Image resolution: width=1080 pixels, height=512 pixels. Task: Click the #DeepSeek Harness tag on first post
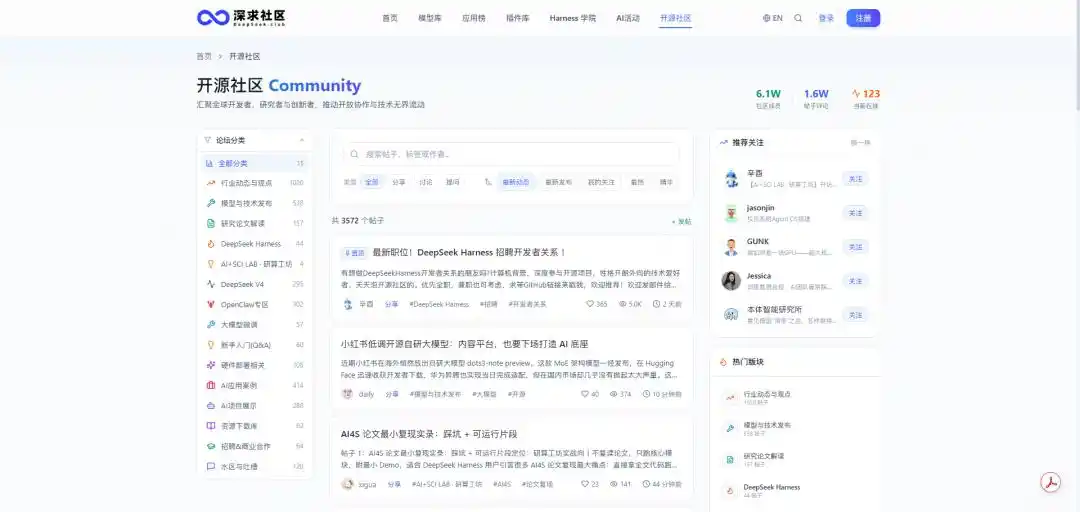439,304
